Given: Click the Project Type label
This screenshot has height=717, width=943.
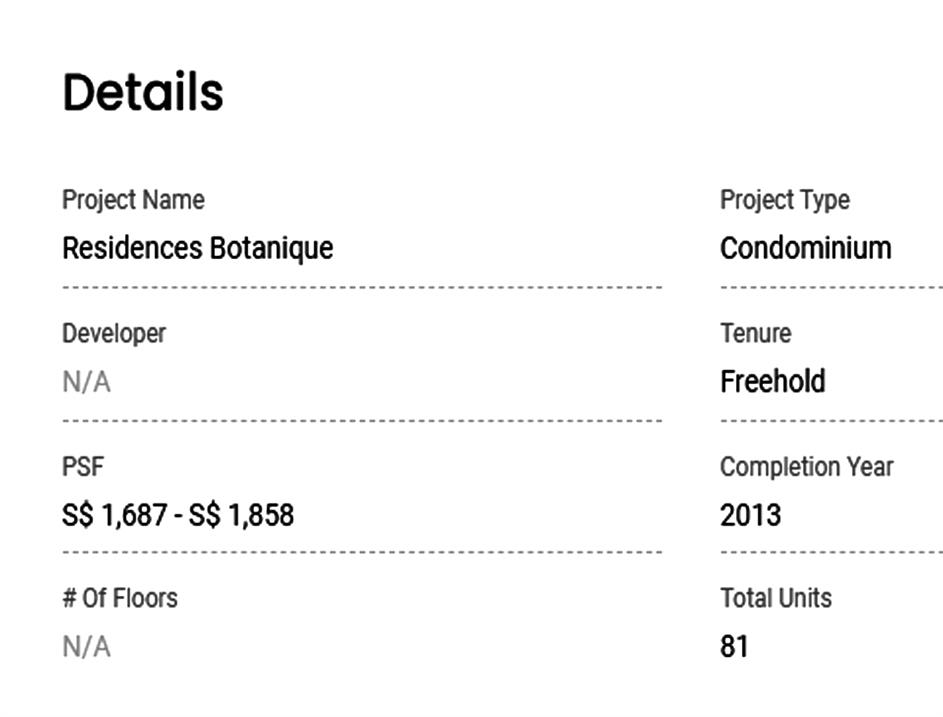Looking at the screenshot, I should point(784,200).
